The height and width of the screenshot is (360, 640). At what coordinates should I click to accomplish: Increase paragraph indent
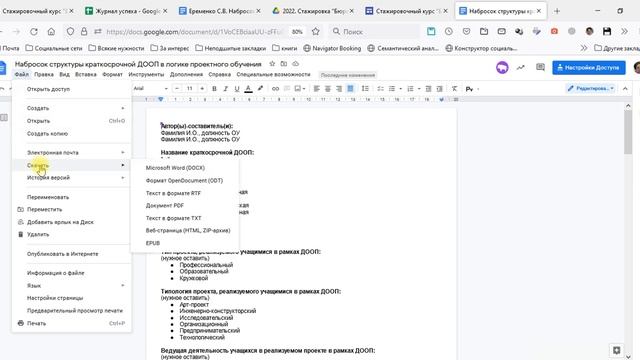pyautogui.click(x=440, y=89)
